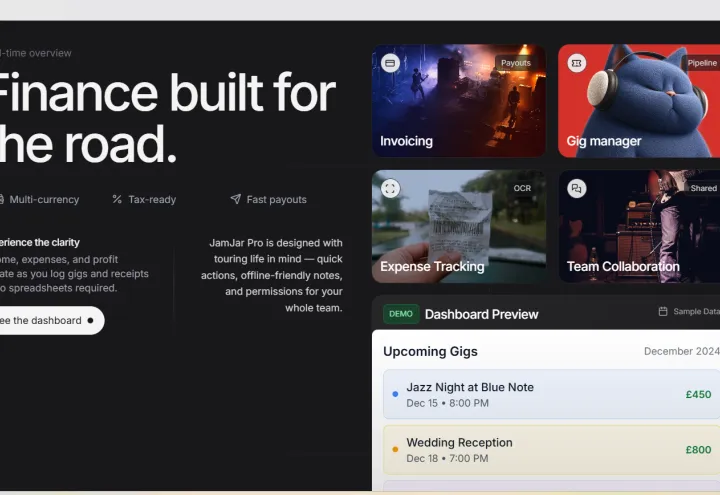Click the Pipeline tag on Gig manager card
The image size is (720, 495).
[x=702, y=63]
